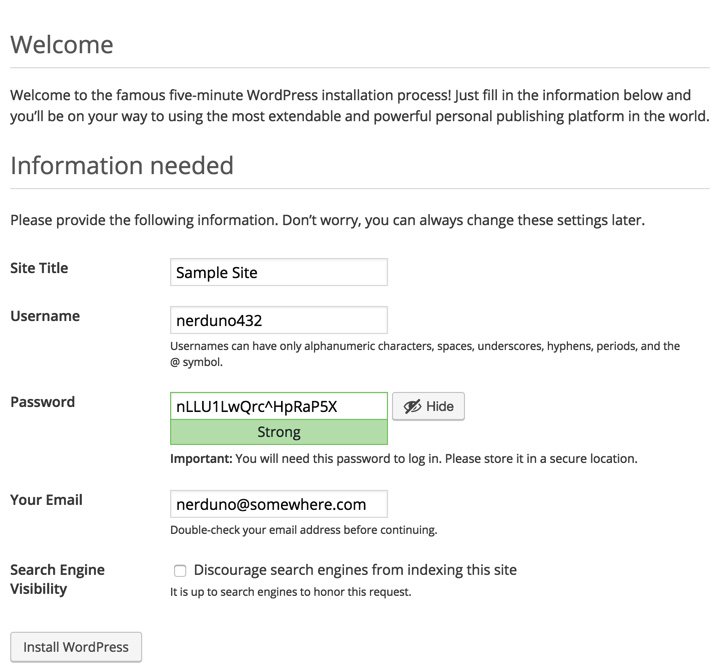Image resolution: width=725 pixels, height=672 pixels.
Task: Click the Install WordPress button
Action: [x=76, y=647]
